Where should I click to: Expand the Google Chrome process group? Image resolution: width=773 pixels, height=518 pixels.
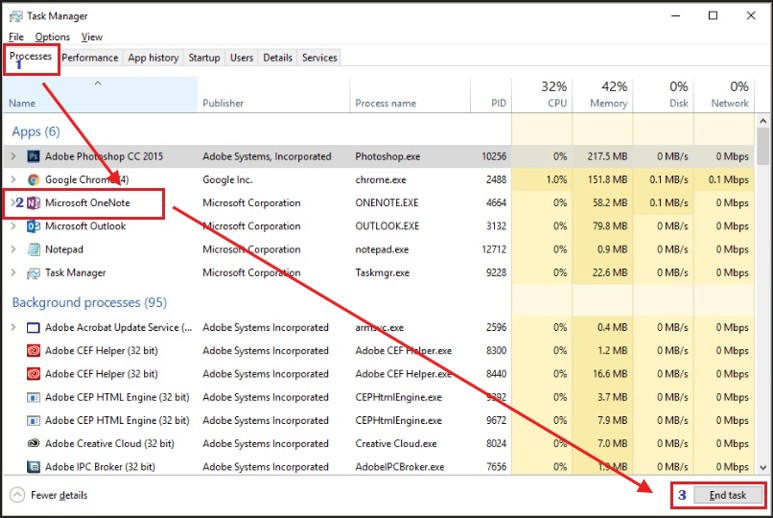point(13,179)
